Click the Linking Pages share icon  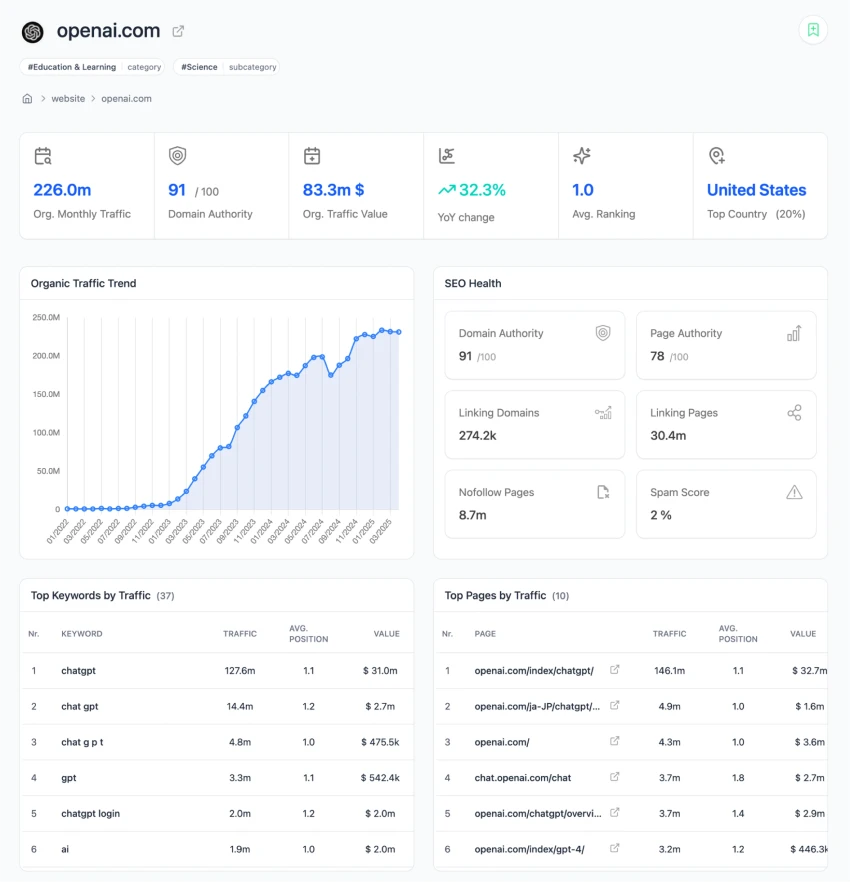click(794, 413)
